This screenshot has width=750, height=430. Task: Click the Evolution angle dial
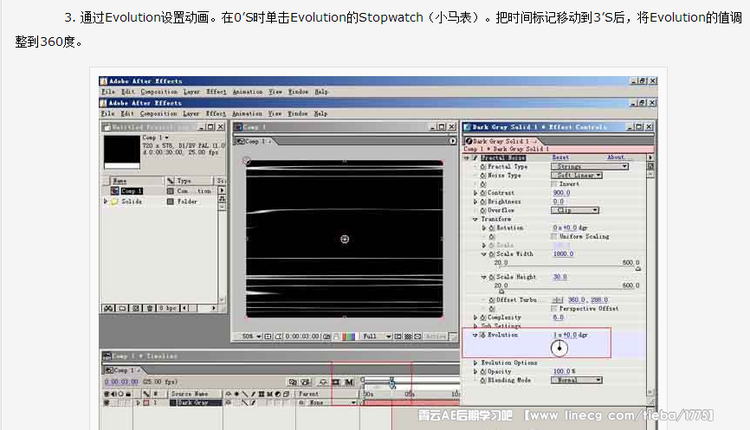pos(559,348)
